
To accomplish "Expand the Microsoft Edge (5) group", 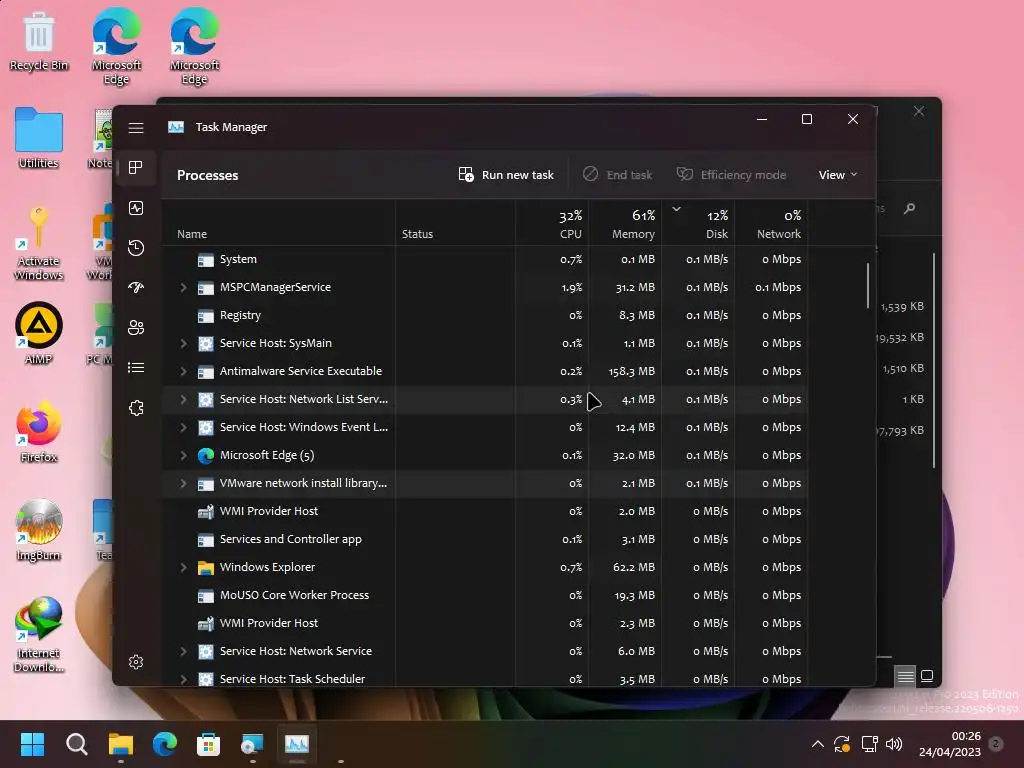I will click(x=184, y=455).
